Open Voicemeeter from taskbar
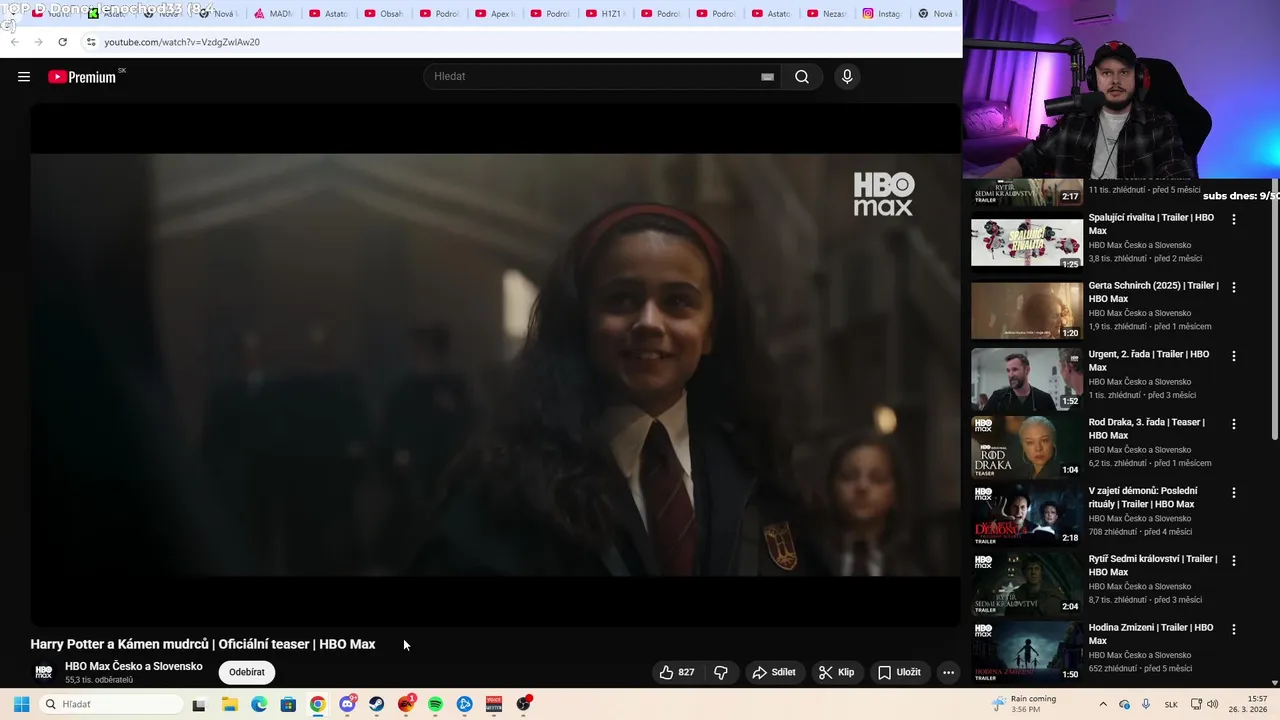1280x720 pixels. [x=494, y=704]
